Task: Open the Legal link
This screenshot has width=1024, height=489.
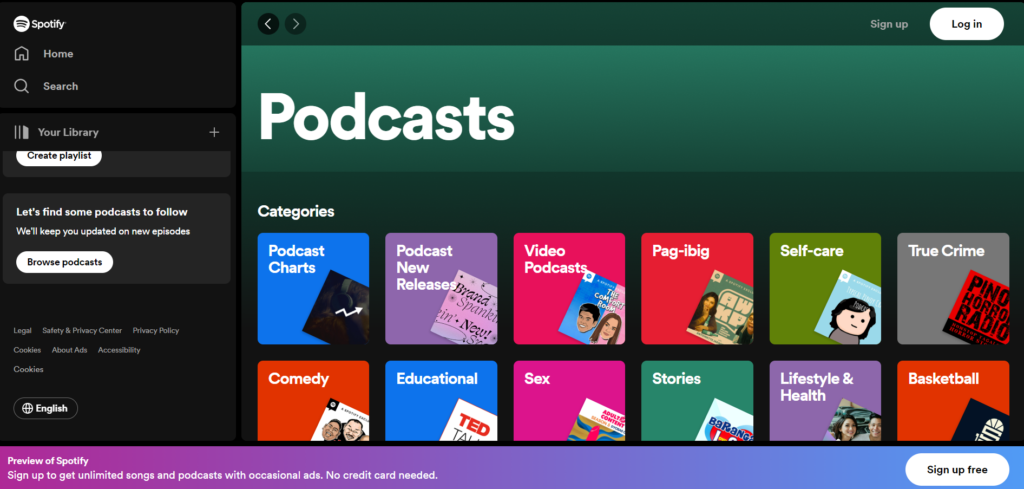Action: 22,330
